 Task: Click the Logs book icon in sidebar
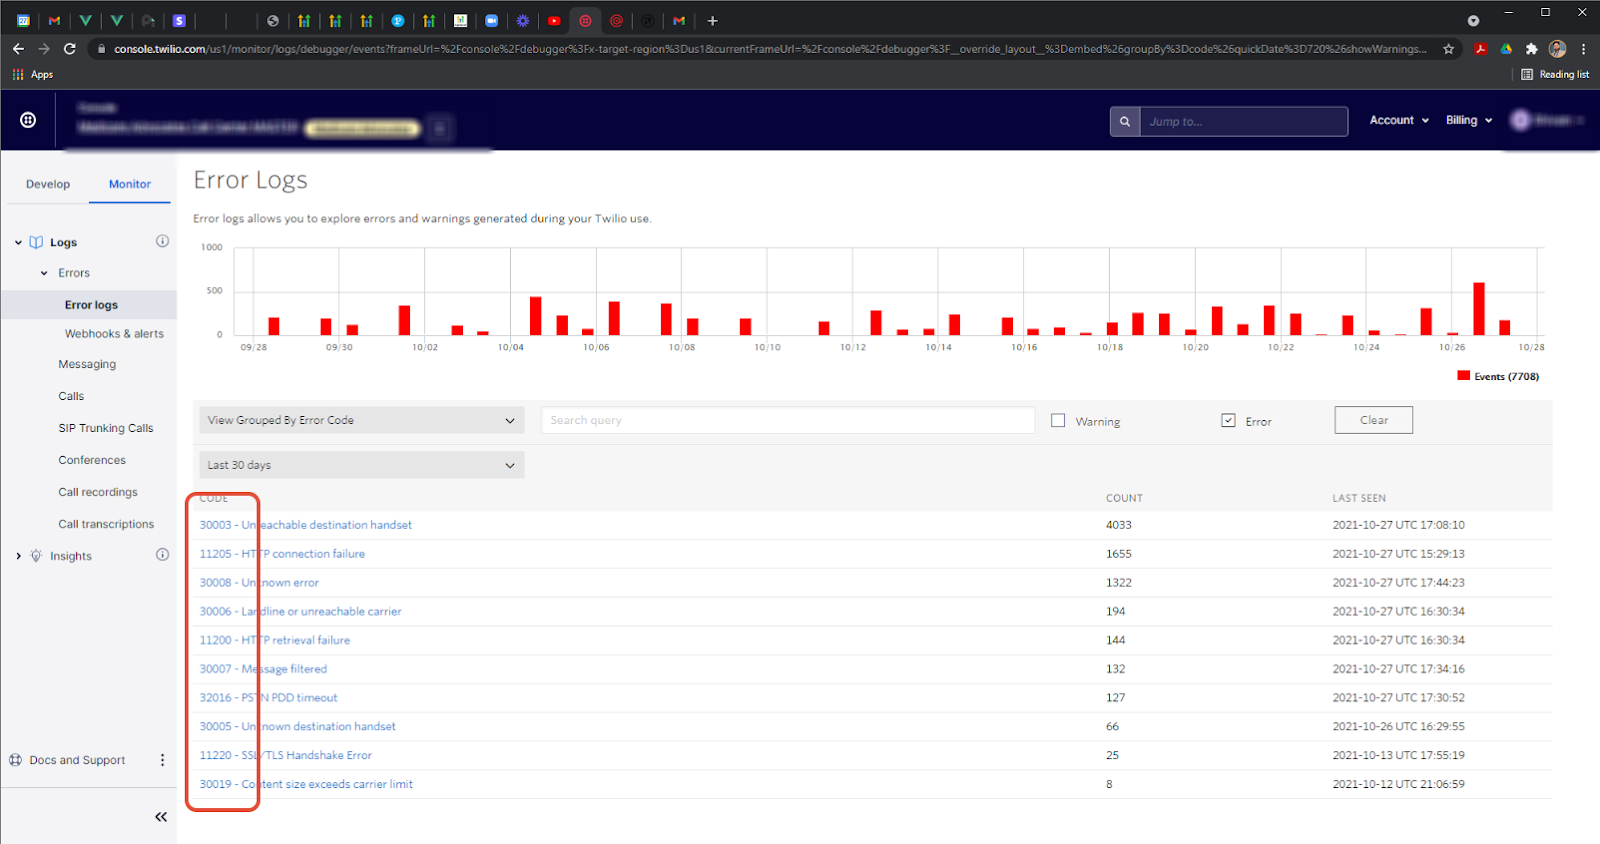tap(36, 242)
